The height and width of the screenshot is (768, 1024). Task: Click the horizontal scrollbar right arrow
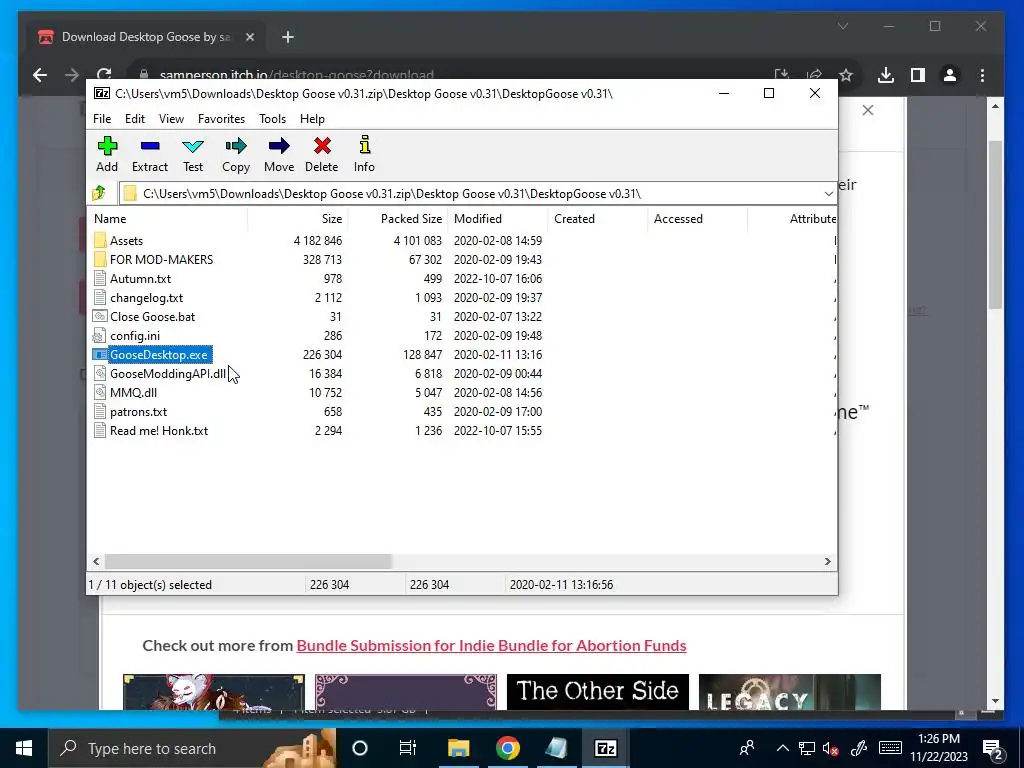coord(827,561)
